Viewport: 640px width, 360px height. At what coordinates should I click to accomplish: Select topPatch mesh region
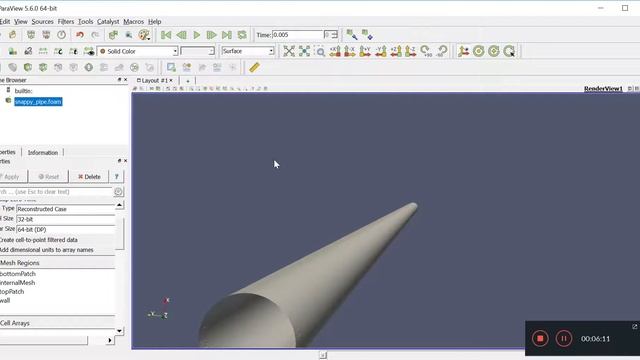(12, 291)
